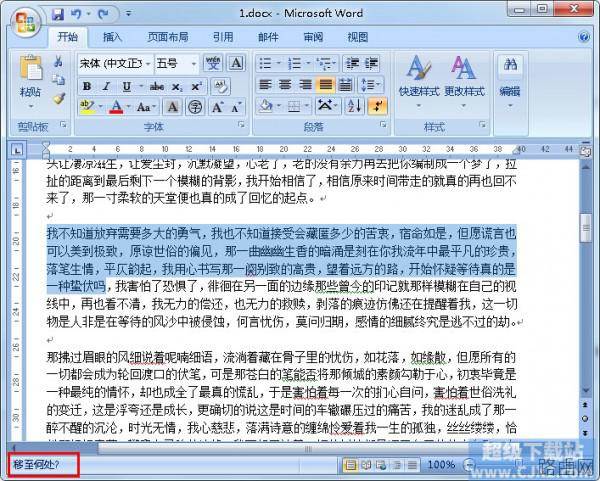600x481 pixels.
Task: Align text to the left
Action: 265,85
